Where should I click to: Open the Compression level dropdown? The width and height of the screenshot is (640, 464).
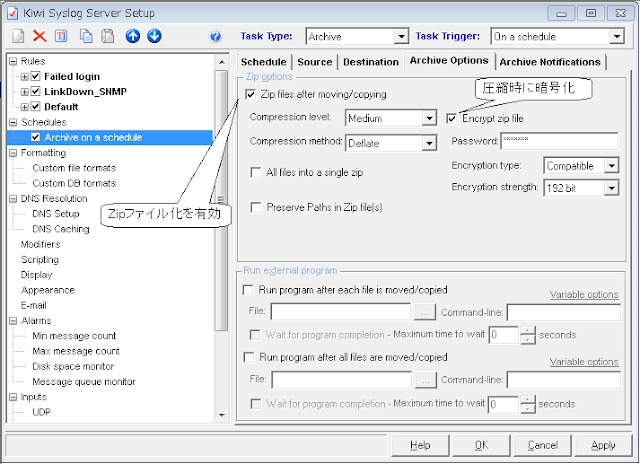pyautogui.click(x=429, y=119)
